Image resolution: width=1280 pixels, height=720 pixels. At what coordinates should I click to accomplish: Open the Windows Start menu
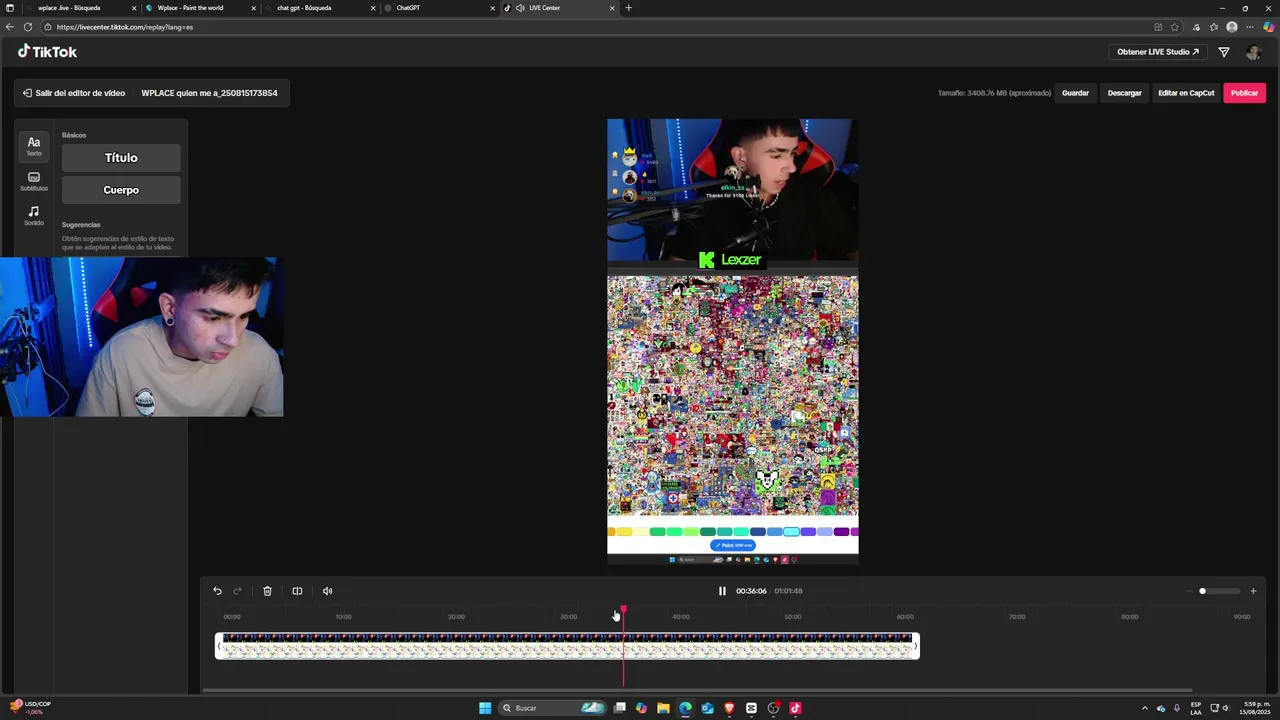tap(485, 708)
